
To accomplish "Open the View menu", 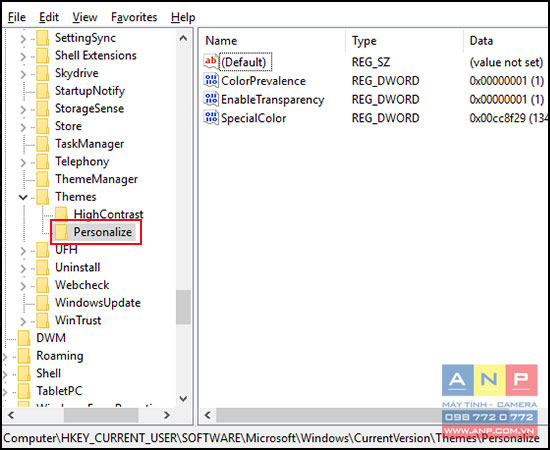I will 85,17.
